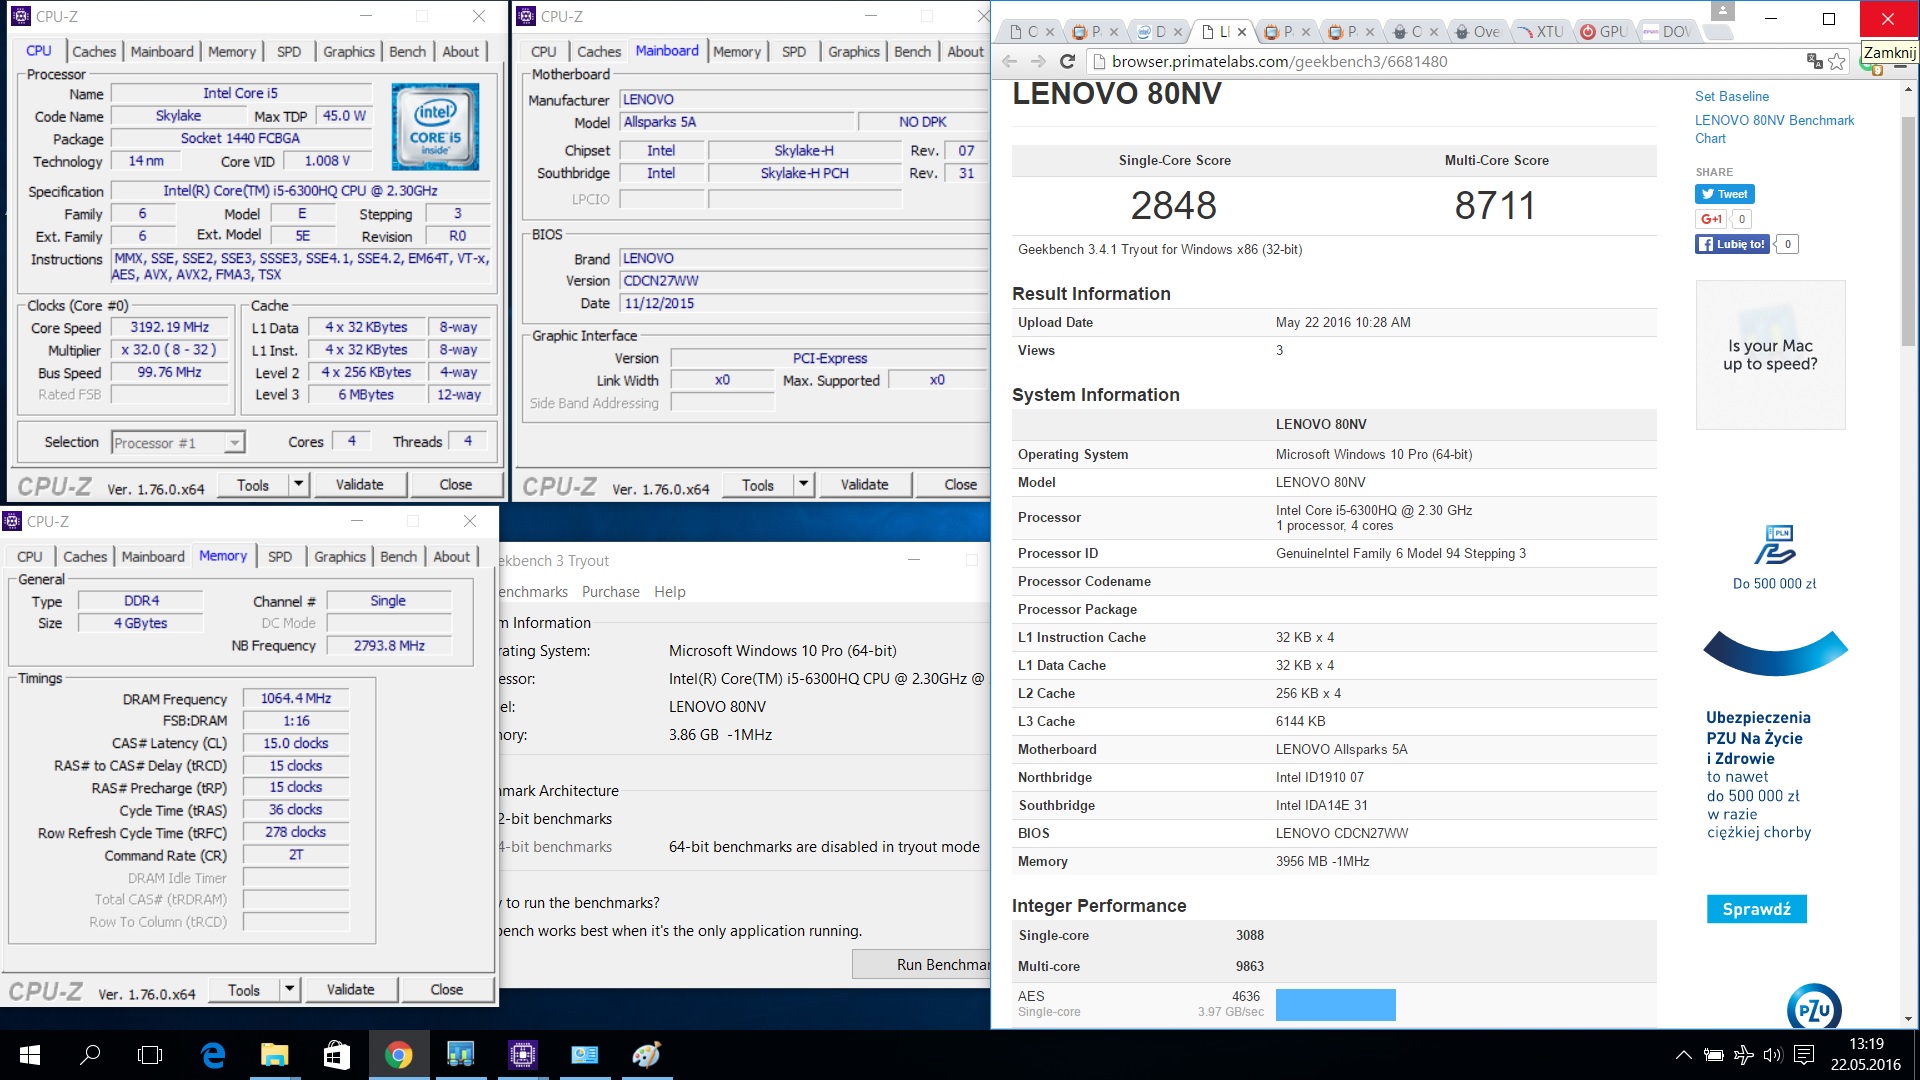Open the Action Center notification icon
Screen dimensions: 1920x1080
point(1804,1055)
